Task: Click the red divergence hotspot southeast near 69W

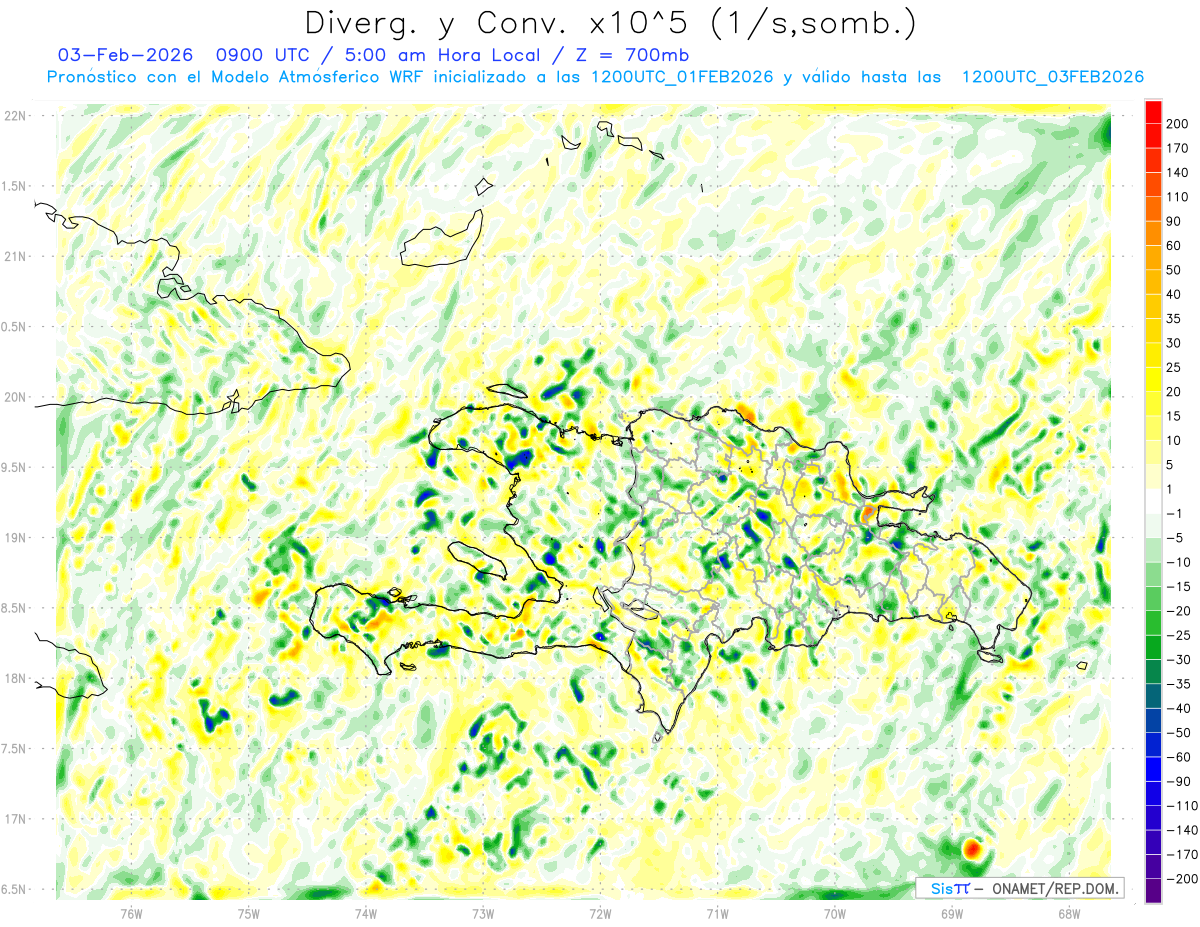Action: coord(972,850)
